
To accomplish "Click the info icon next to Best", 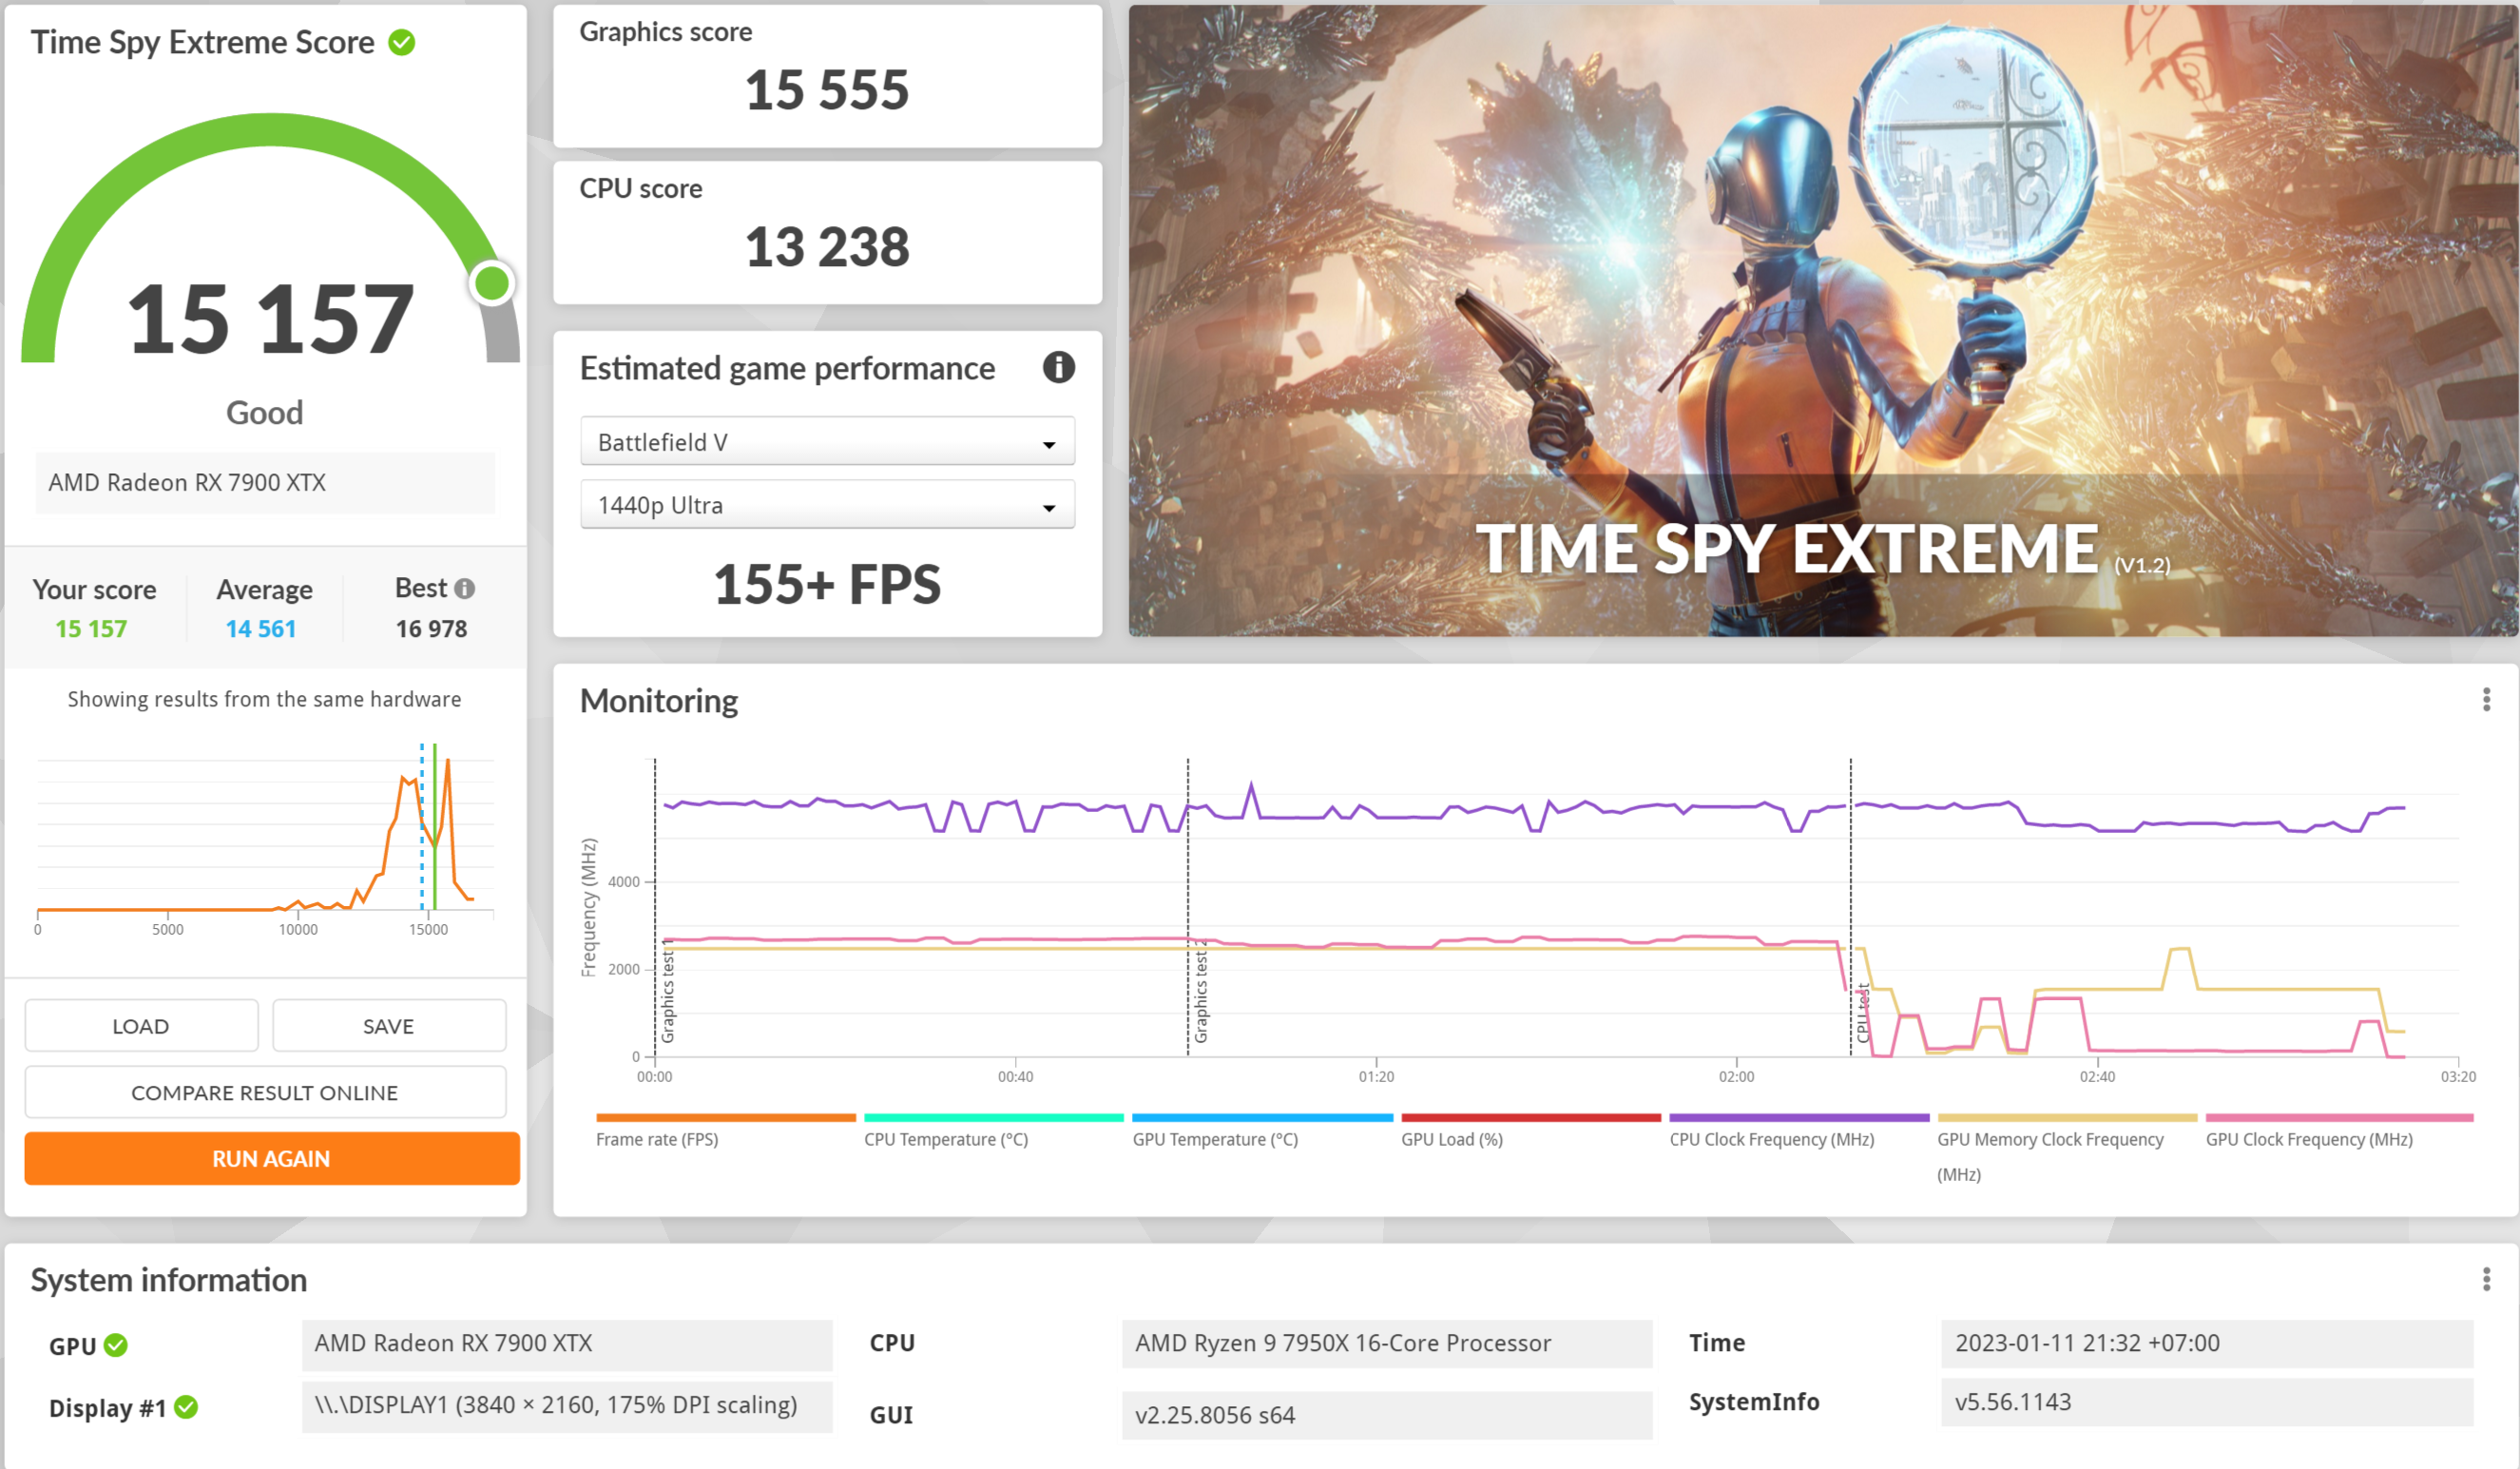I will [x=464, y=589].
